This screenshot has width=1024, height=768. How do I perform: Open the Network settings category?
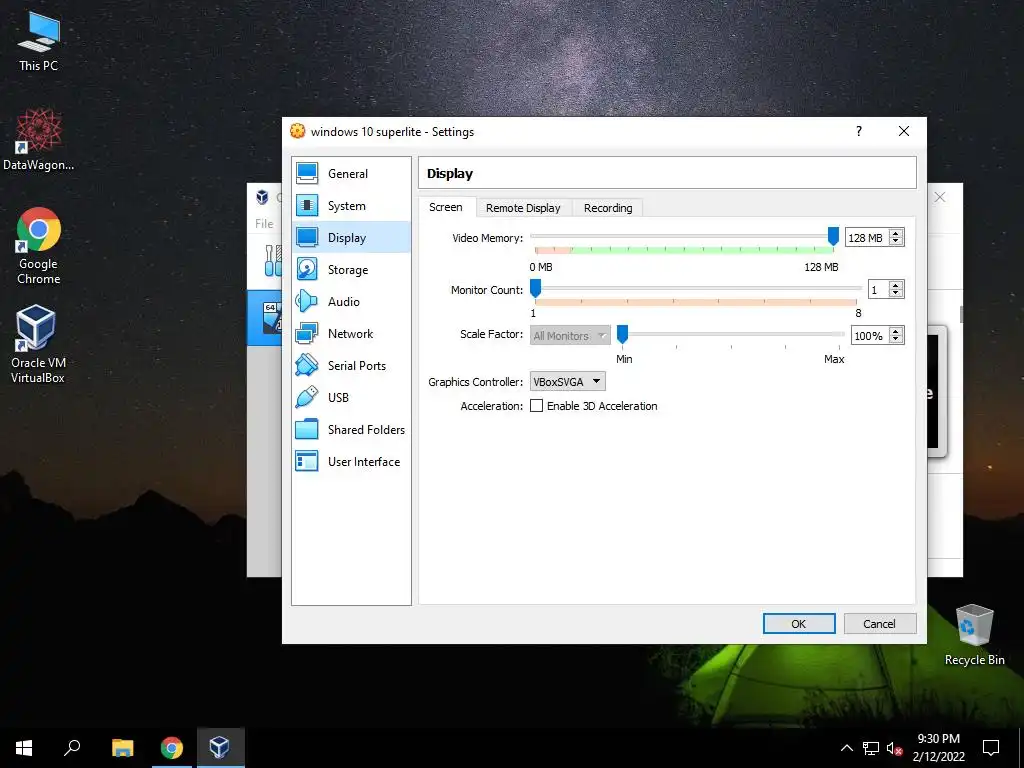[351, 334]
